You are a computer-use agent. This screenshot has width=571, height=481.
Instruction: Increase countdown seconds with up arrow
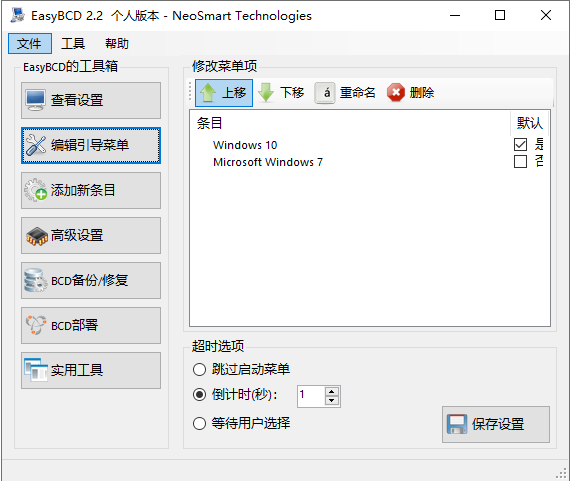(x=331, y=392)
